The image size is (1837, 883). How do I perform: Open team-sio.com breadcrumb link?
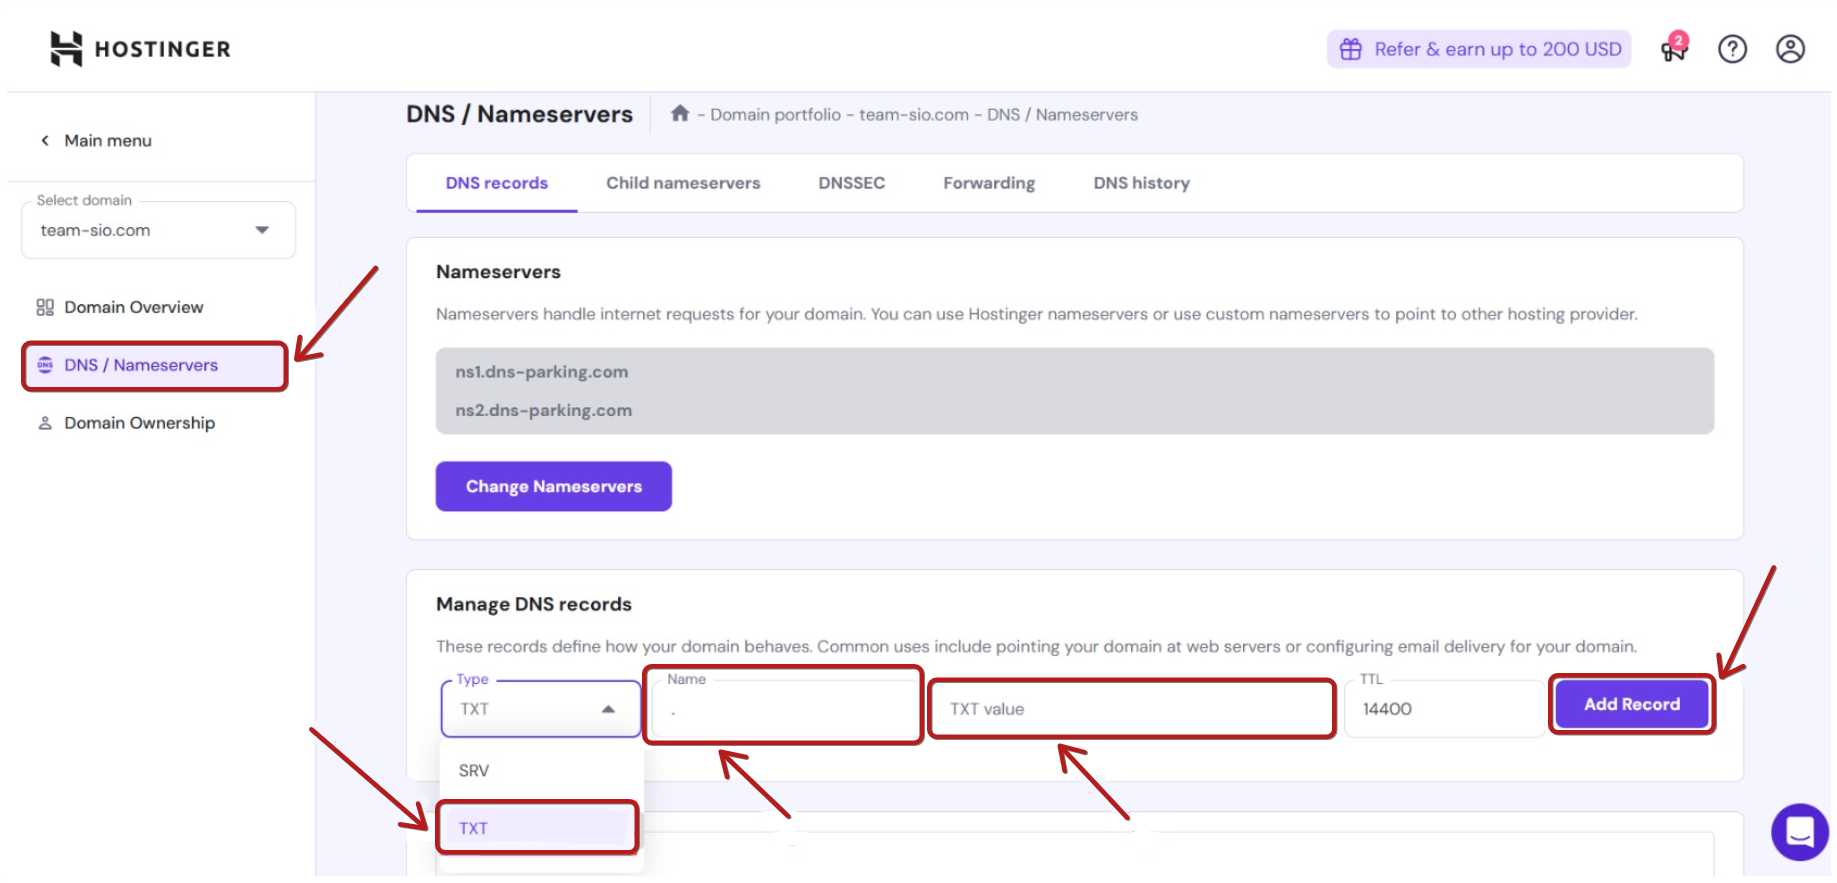(914, 114)
